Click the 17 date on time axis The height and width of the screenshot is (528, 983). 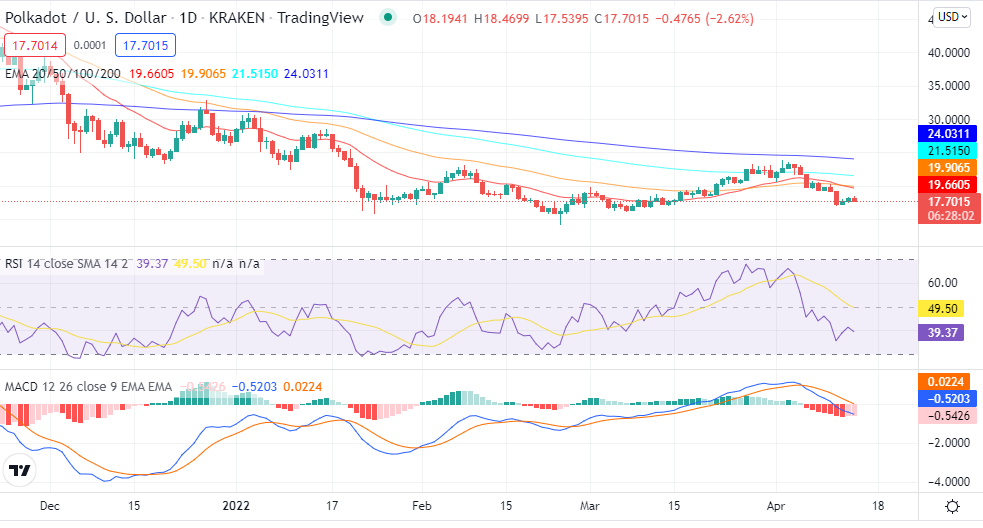pyautogui.click(x=332, y=505)
